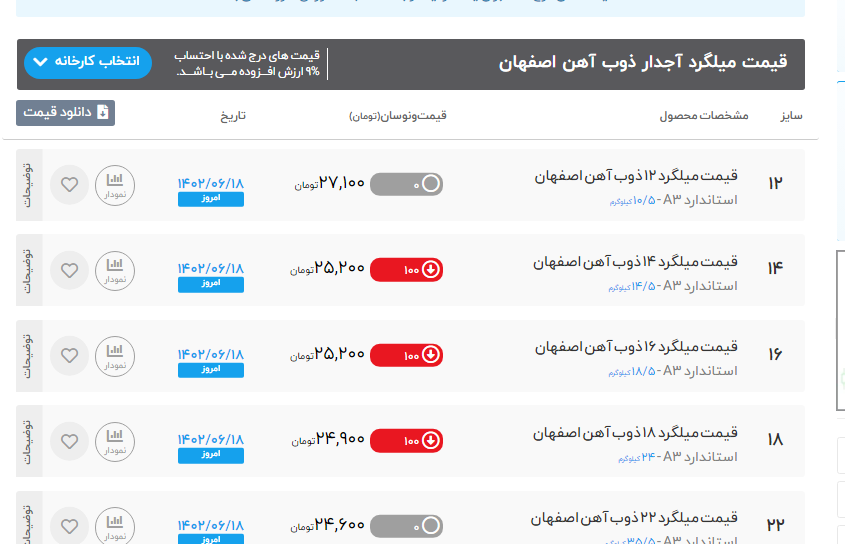845x544 pixels.
Task: Favorite the size 12 rebar with heart
Action: click(69, 185)
